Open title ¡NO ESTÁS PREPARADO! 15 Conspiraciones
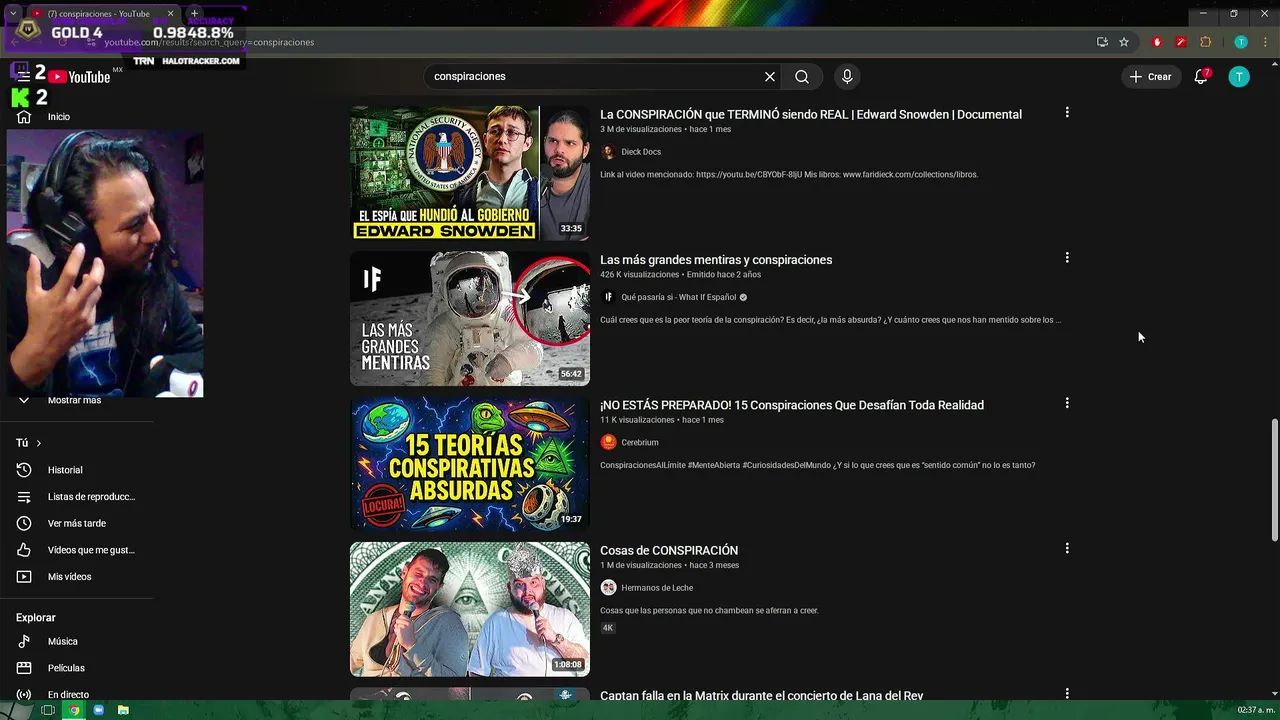Screen dimensions: 1280x720 click(x=792, y=405)
